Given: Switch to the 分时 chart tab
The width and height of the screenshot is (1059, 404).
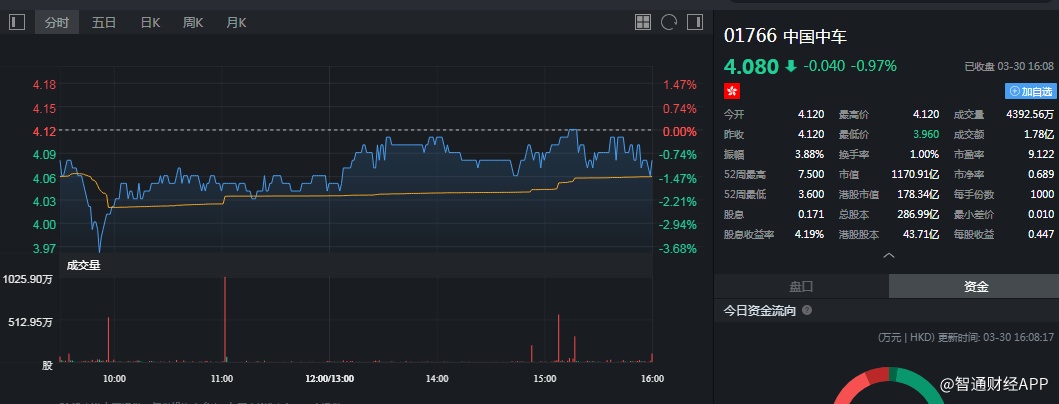Looking at the screenshot, I should [57, 22].
